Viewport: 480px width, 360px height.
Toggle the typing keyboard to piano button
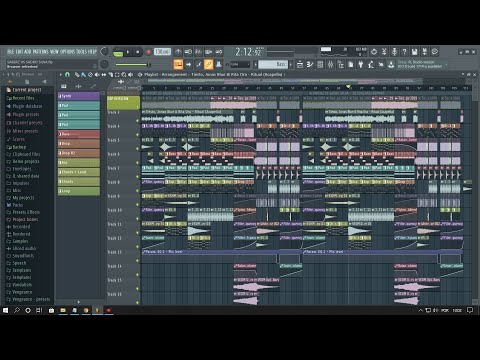[179, 64]
